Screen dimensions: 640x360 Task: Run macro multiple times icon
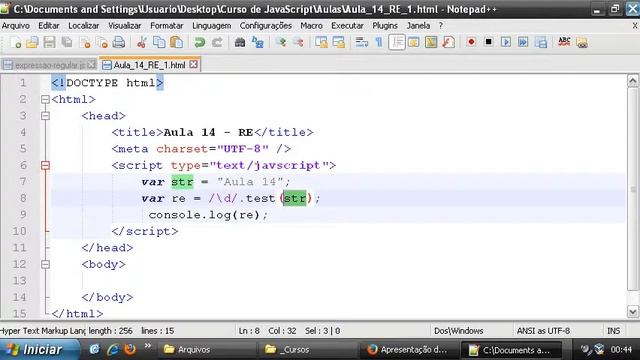click(523, 42)
